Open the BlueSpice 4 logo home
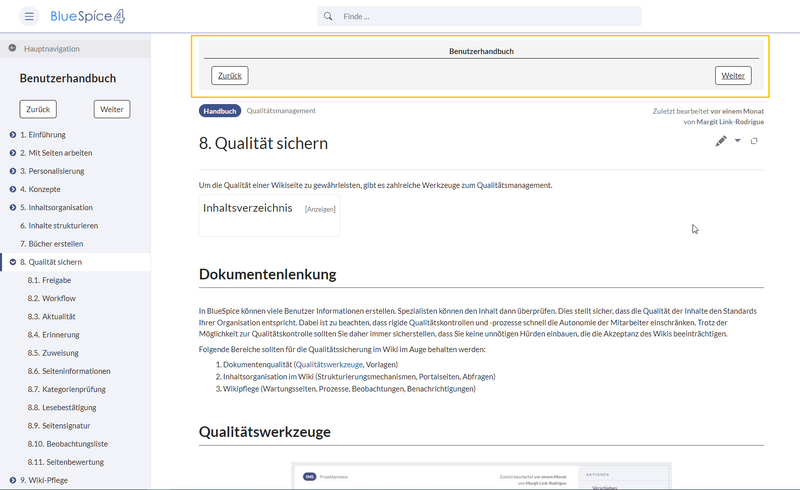Image resolution: width=800 pixels, height=490 pixels. pos(87,16)
